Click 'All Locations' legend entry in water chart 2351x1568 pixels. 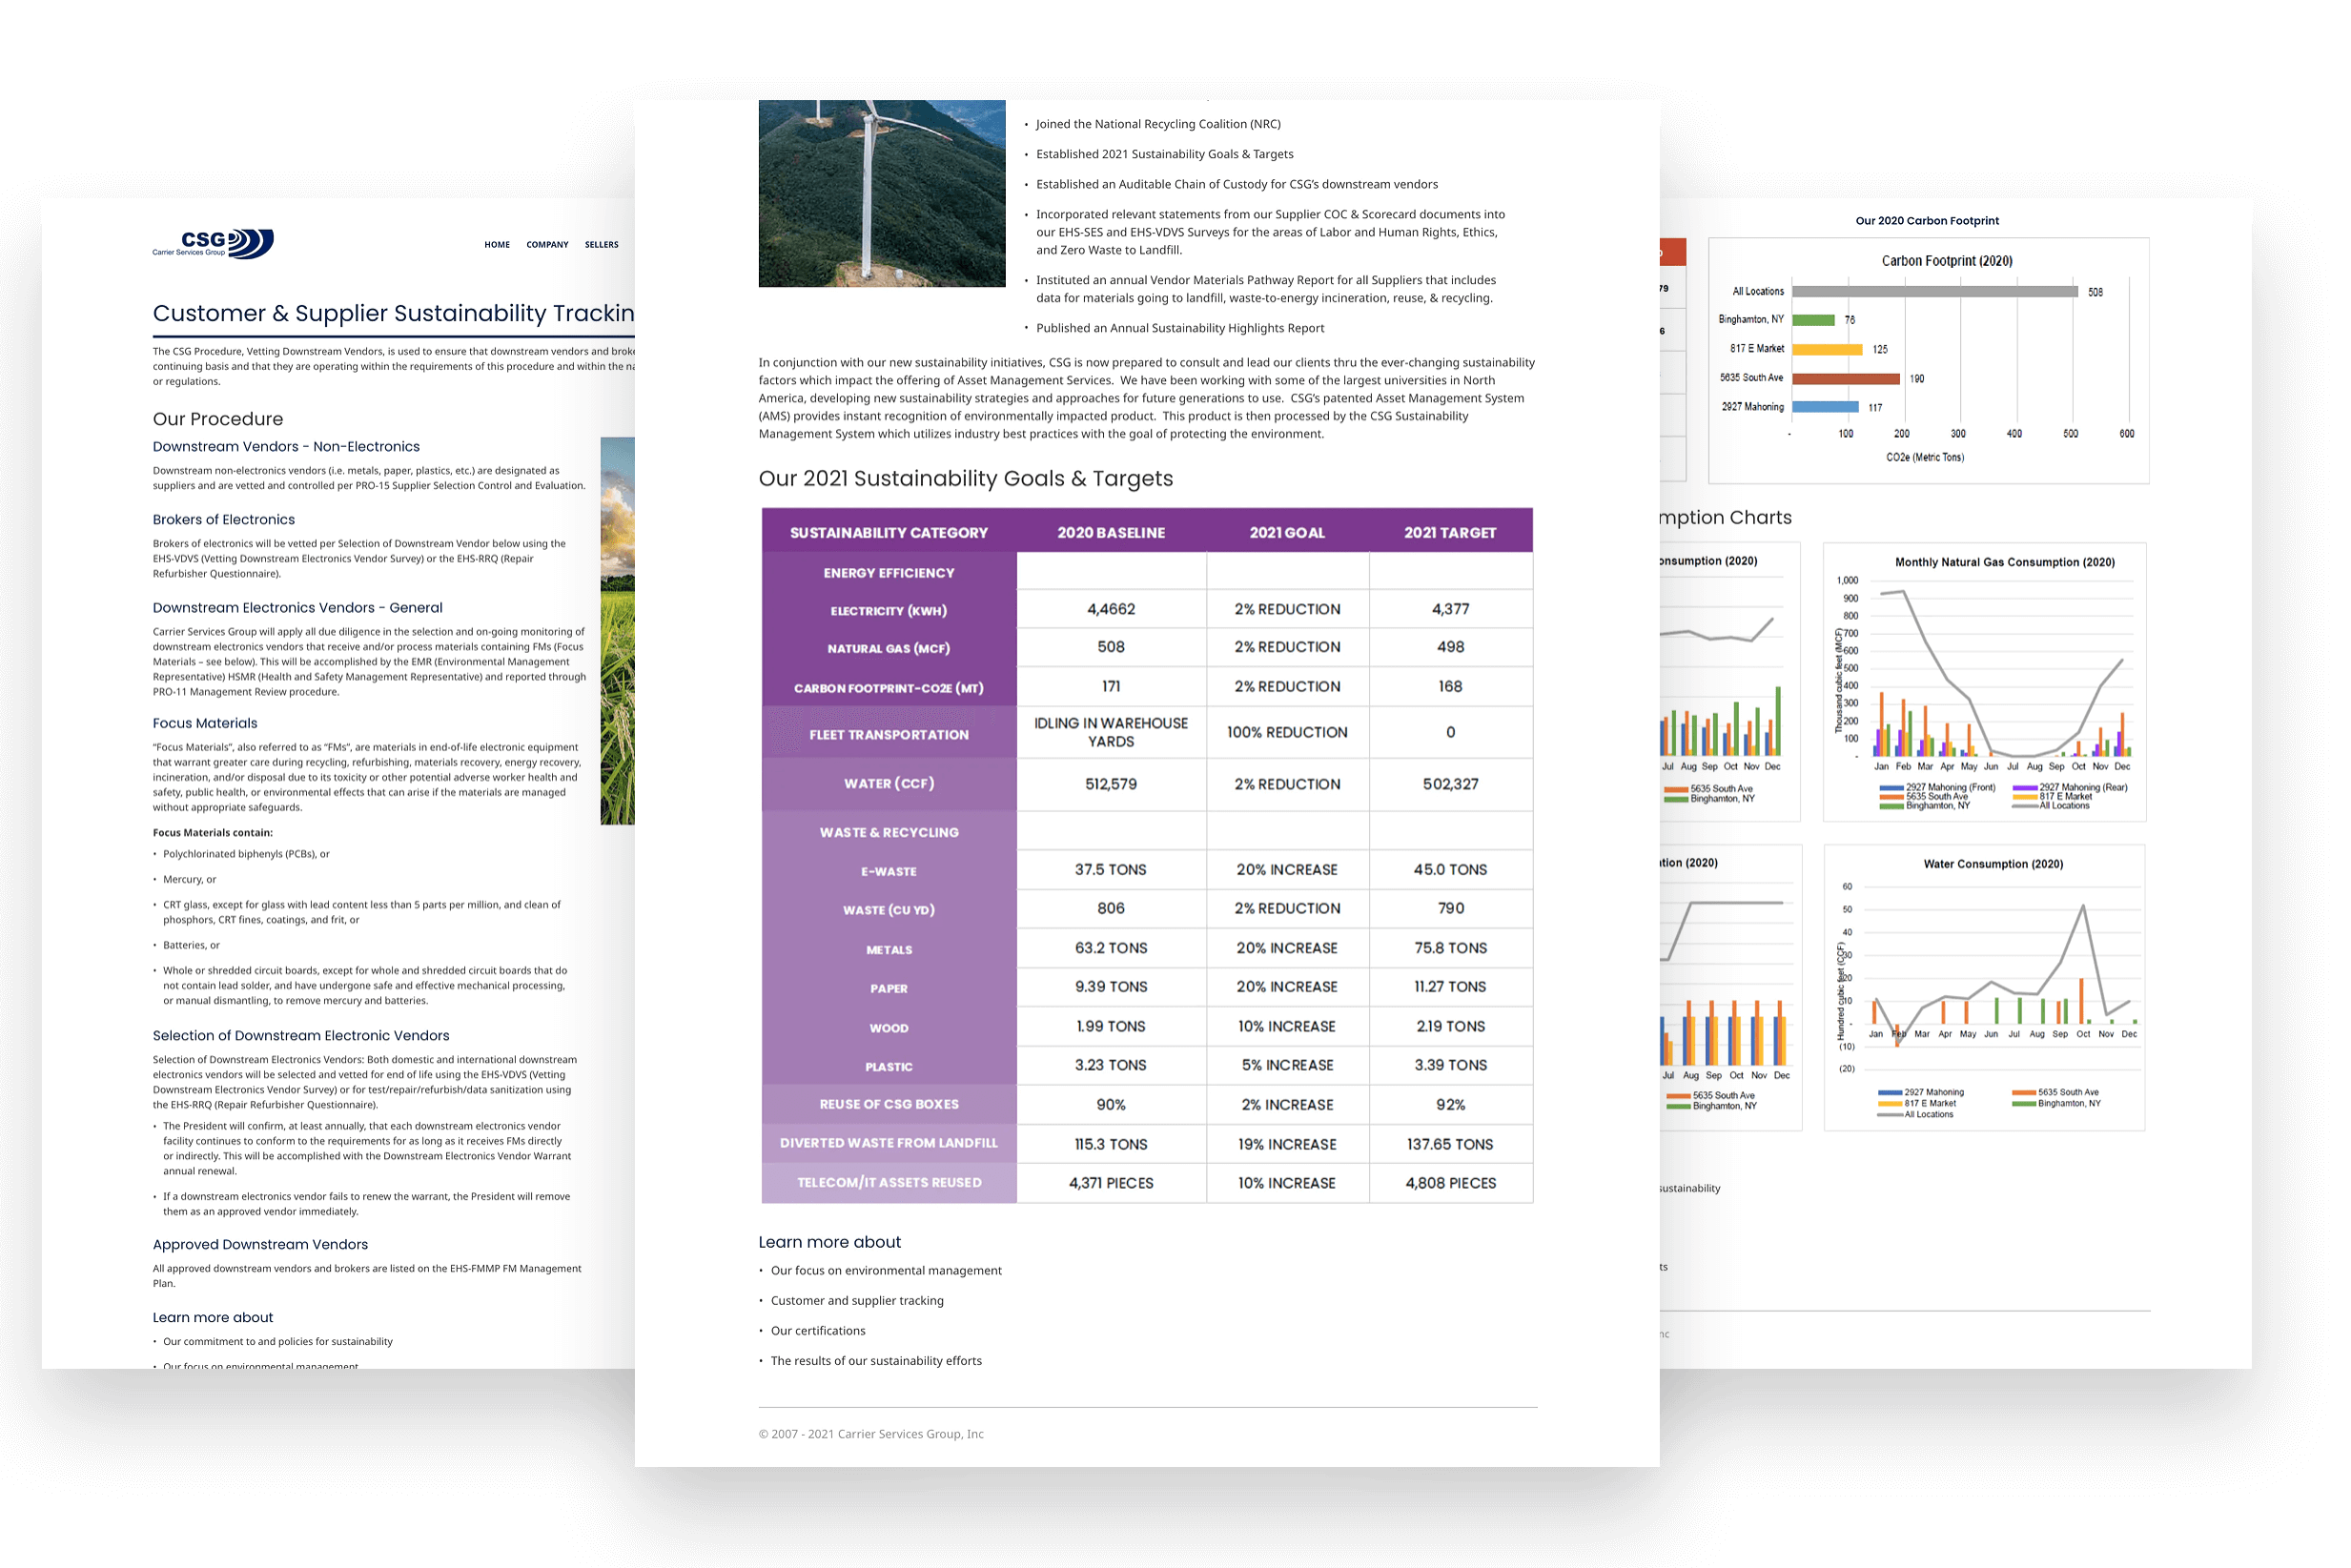[1914, 1115]
